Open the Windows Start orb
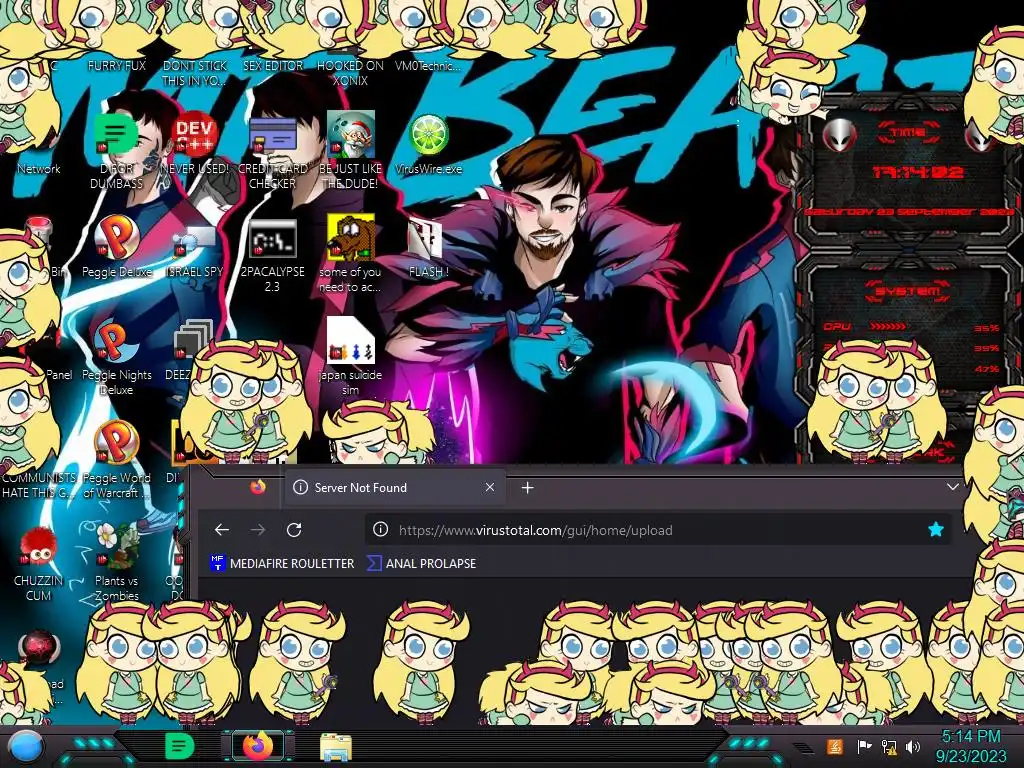1024x768 pixels. tap(25, 747)
